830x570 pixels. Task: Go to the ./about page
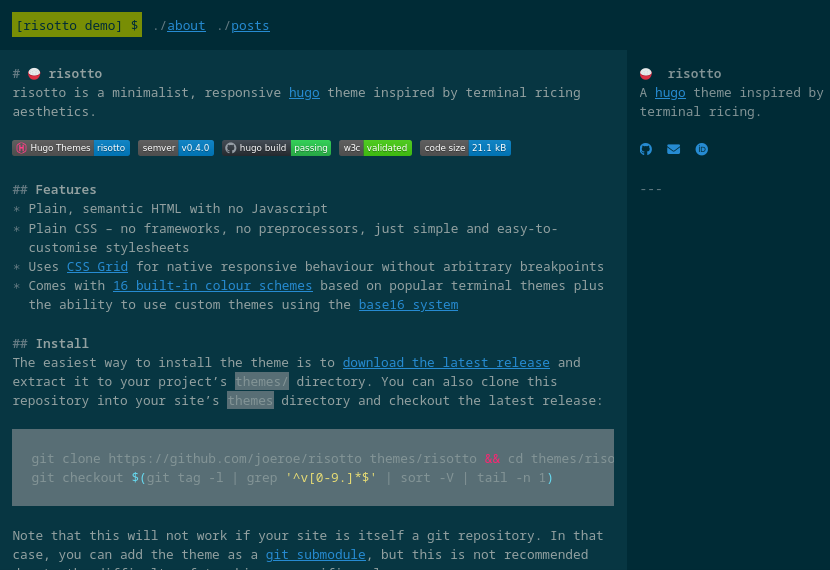[186, 25]
